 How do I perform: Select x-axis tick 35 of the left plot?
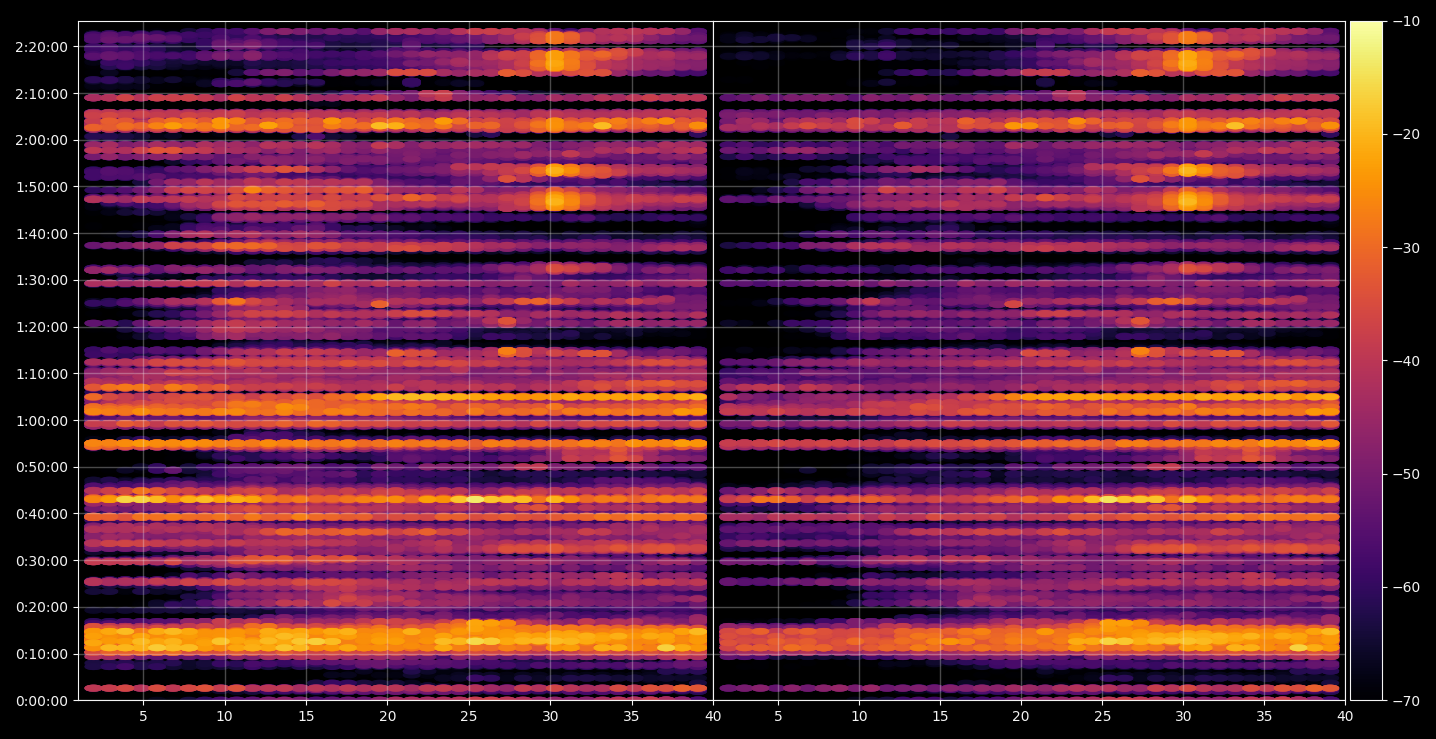tap(632, 716)
